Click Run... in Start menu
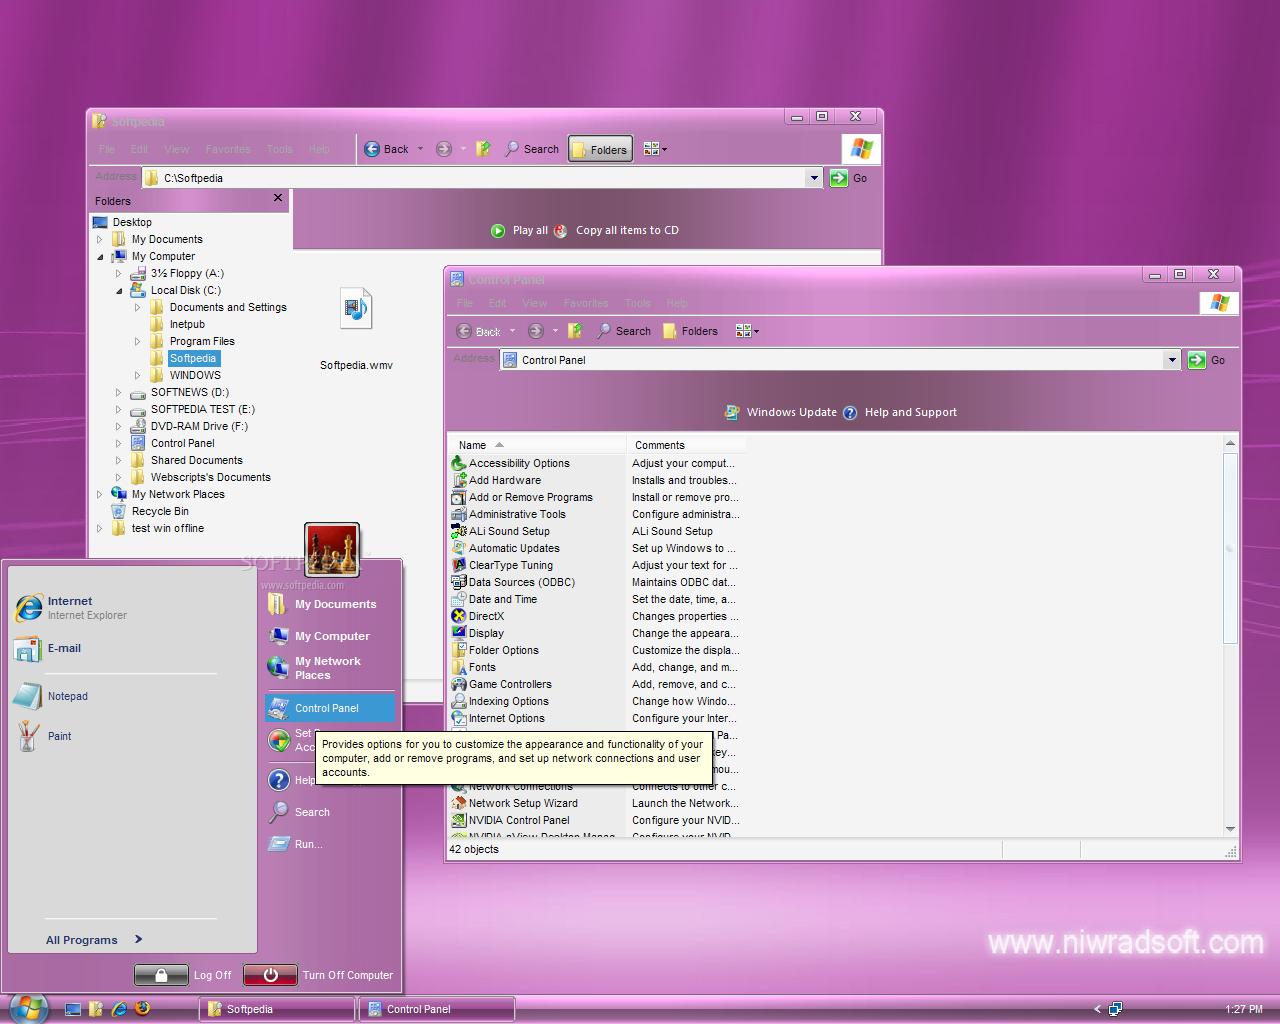Image resolution: width=1280 pixels, height=1024 pixels. tap(296, 844)
